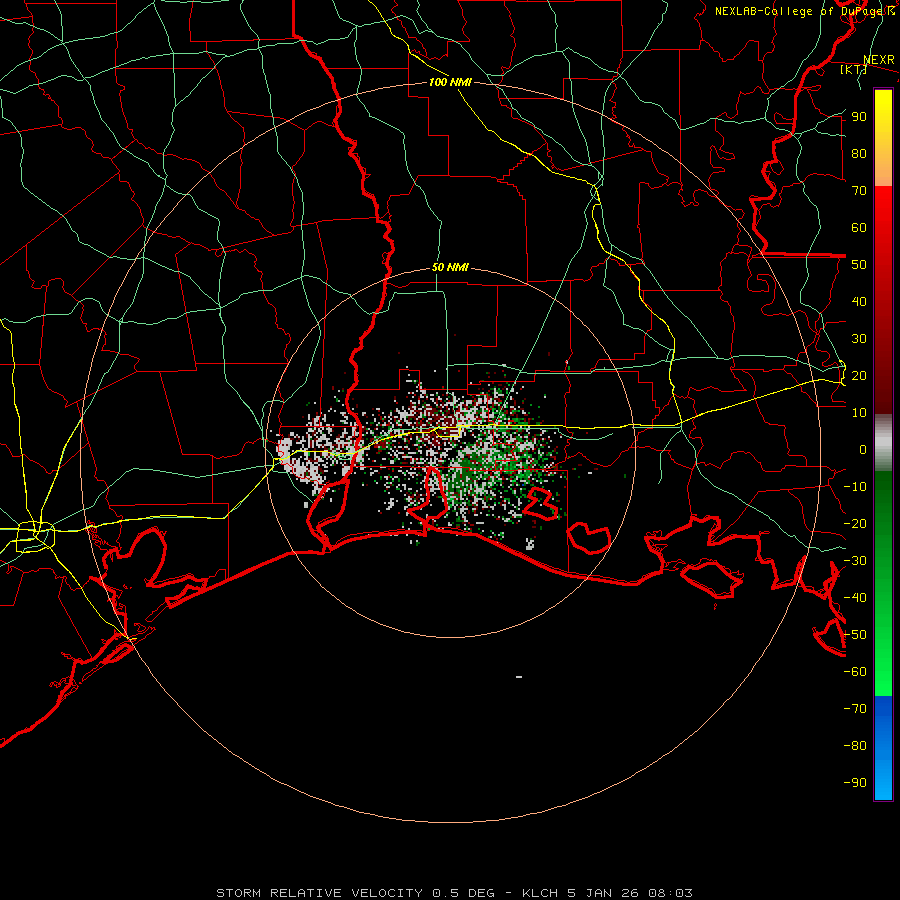900x900 pixels.
Task: Select the -40 value on velocity scale
Action: 855,598
